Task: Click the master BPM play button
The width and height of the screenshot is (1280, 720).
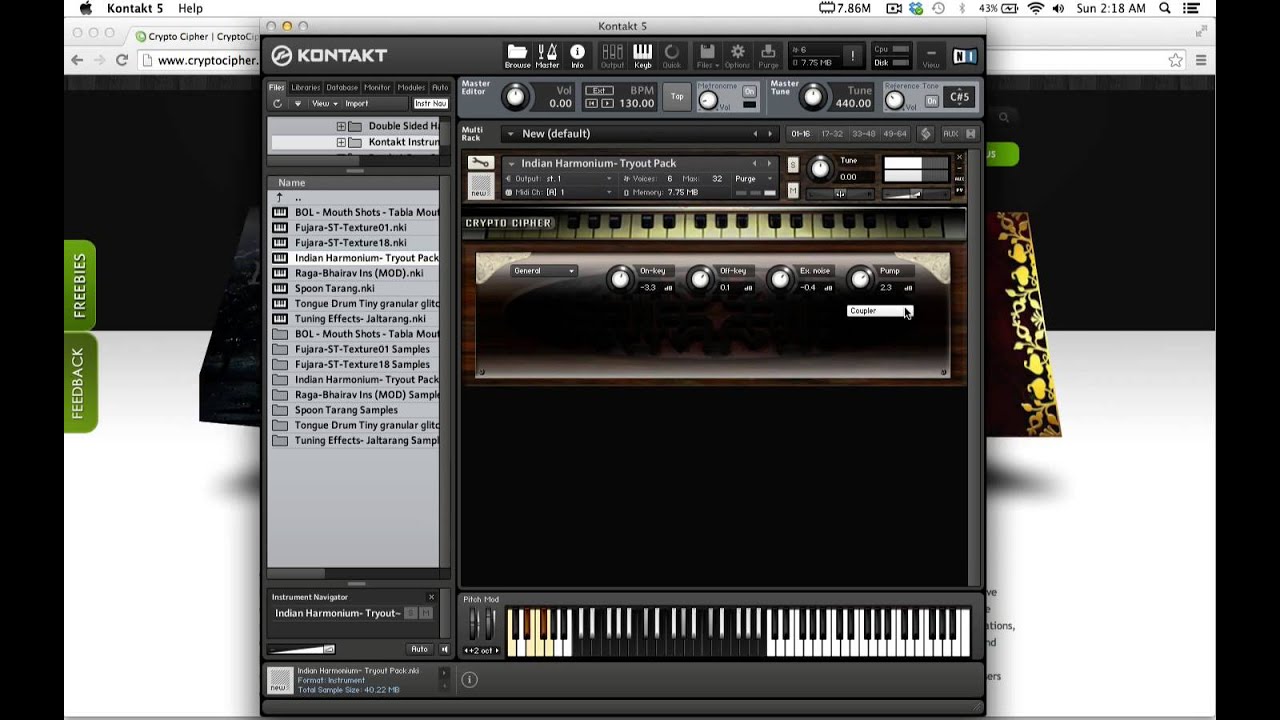Action: tap(605, 103)
